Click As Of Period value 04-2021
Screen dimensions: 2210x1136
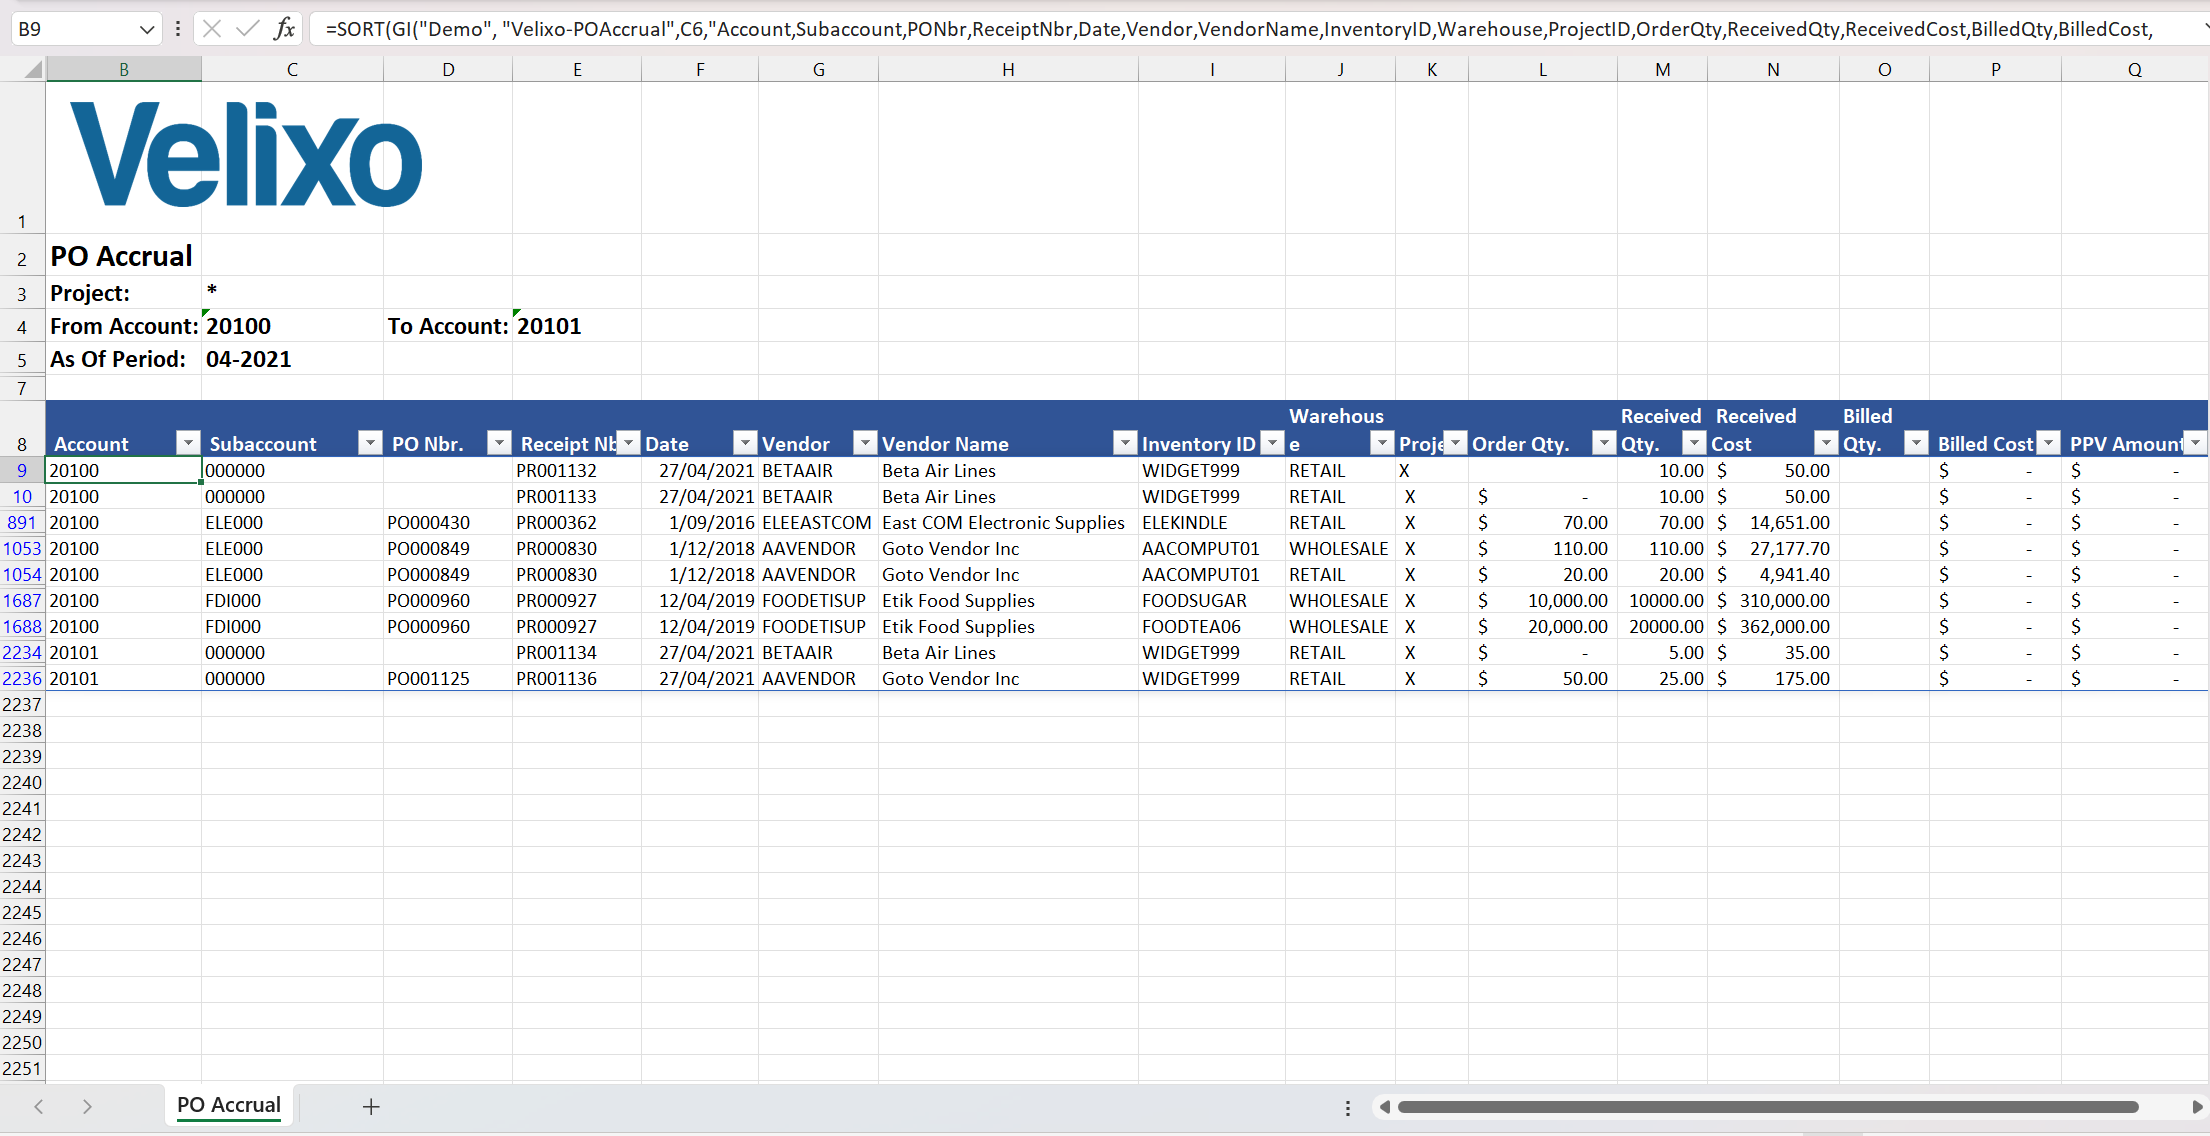[x=292, y=359]
